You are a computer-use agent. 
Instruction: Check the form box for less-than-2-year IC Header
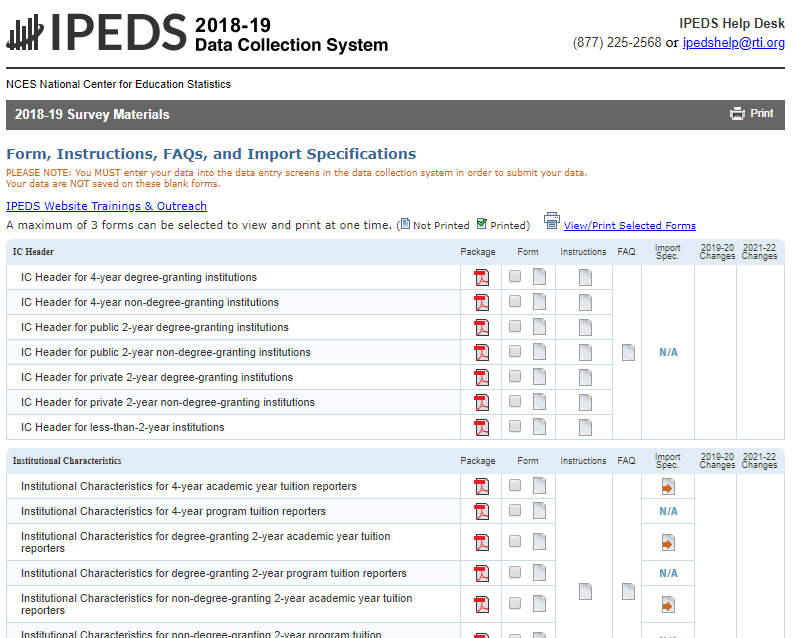[x=515, y=427]
